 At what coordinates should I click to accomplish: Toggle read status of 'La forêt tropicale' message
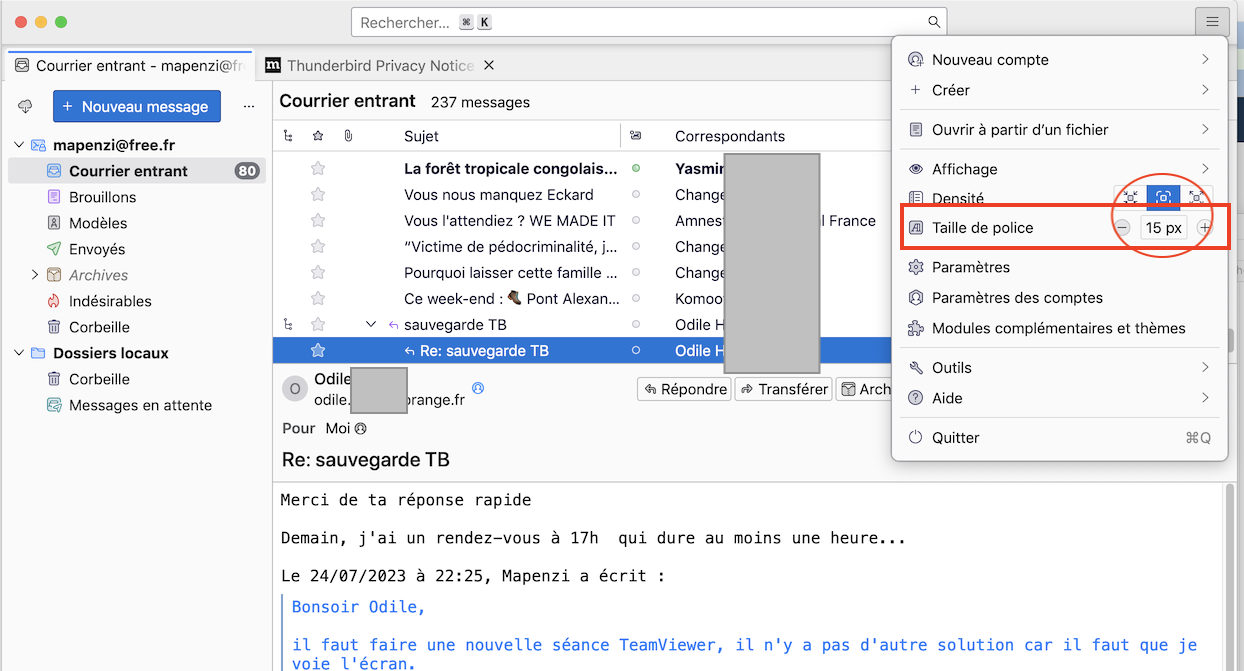[x=636, y=169]
